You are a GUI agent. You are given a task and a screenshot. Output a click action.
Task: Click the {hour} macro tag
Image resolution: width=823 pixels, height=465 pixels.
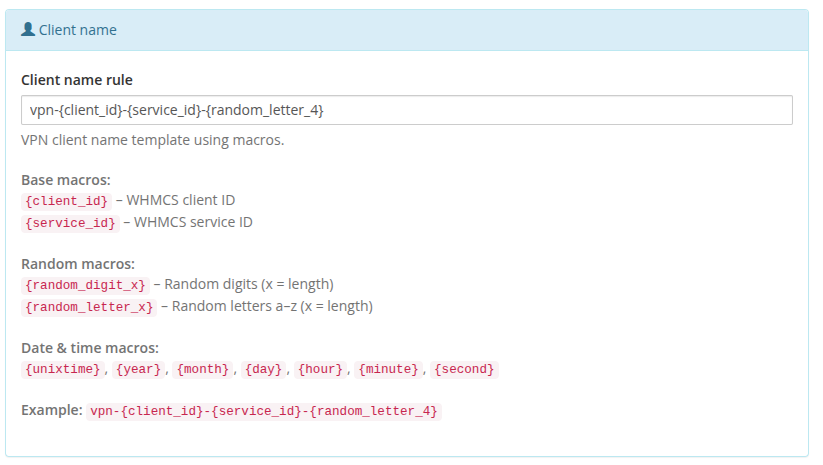(x=321, y=370)
